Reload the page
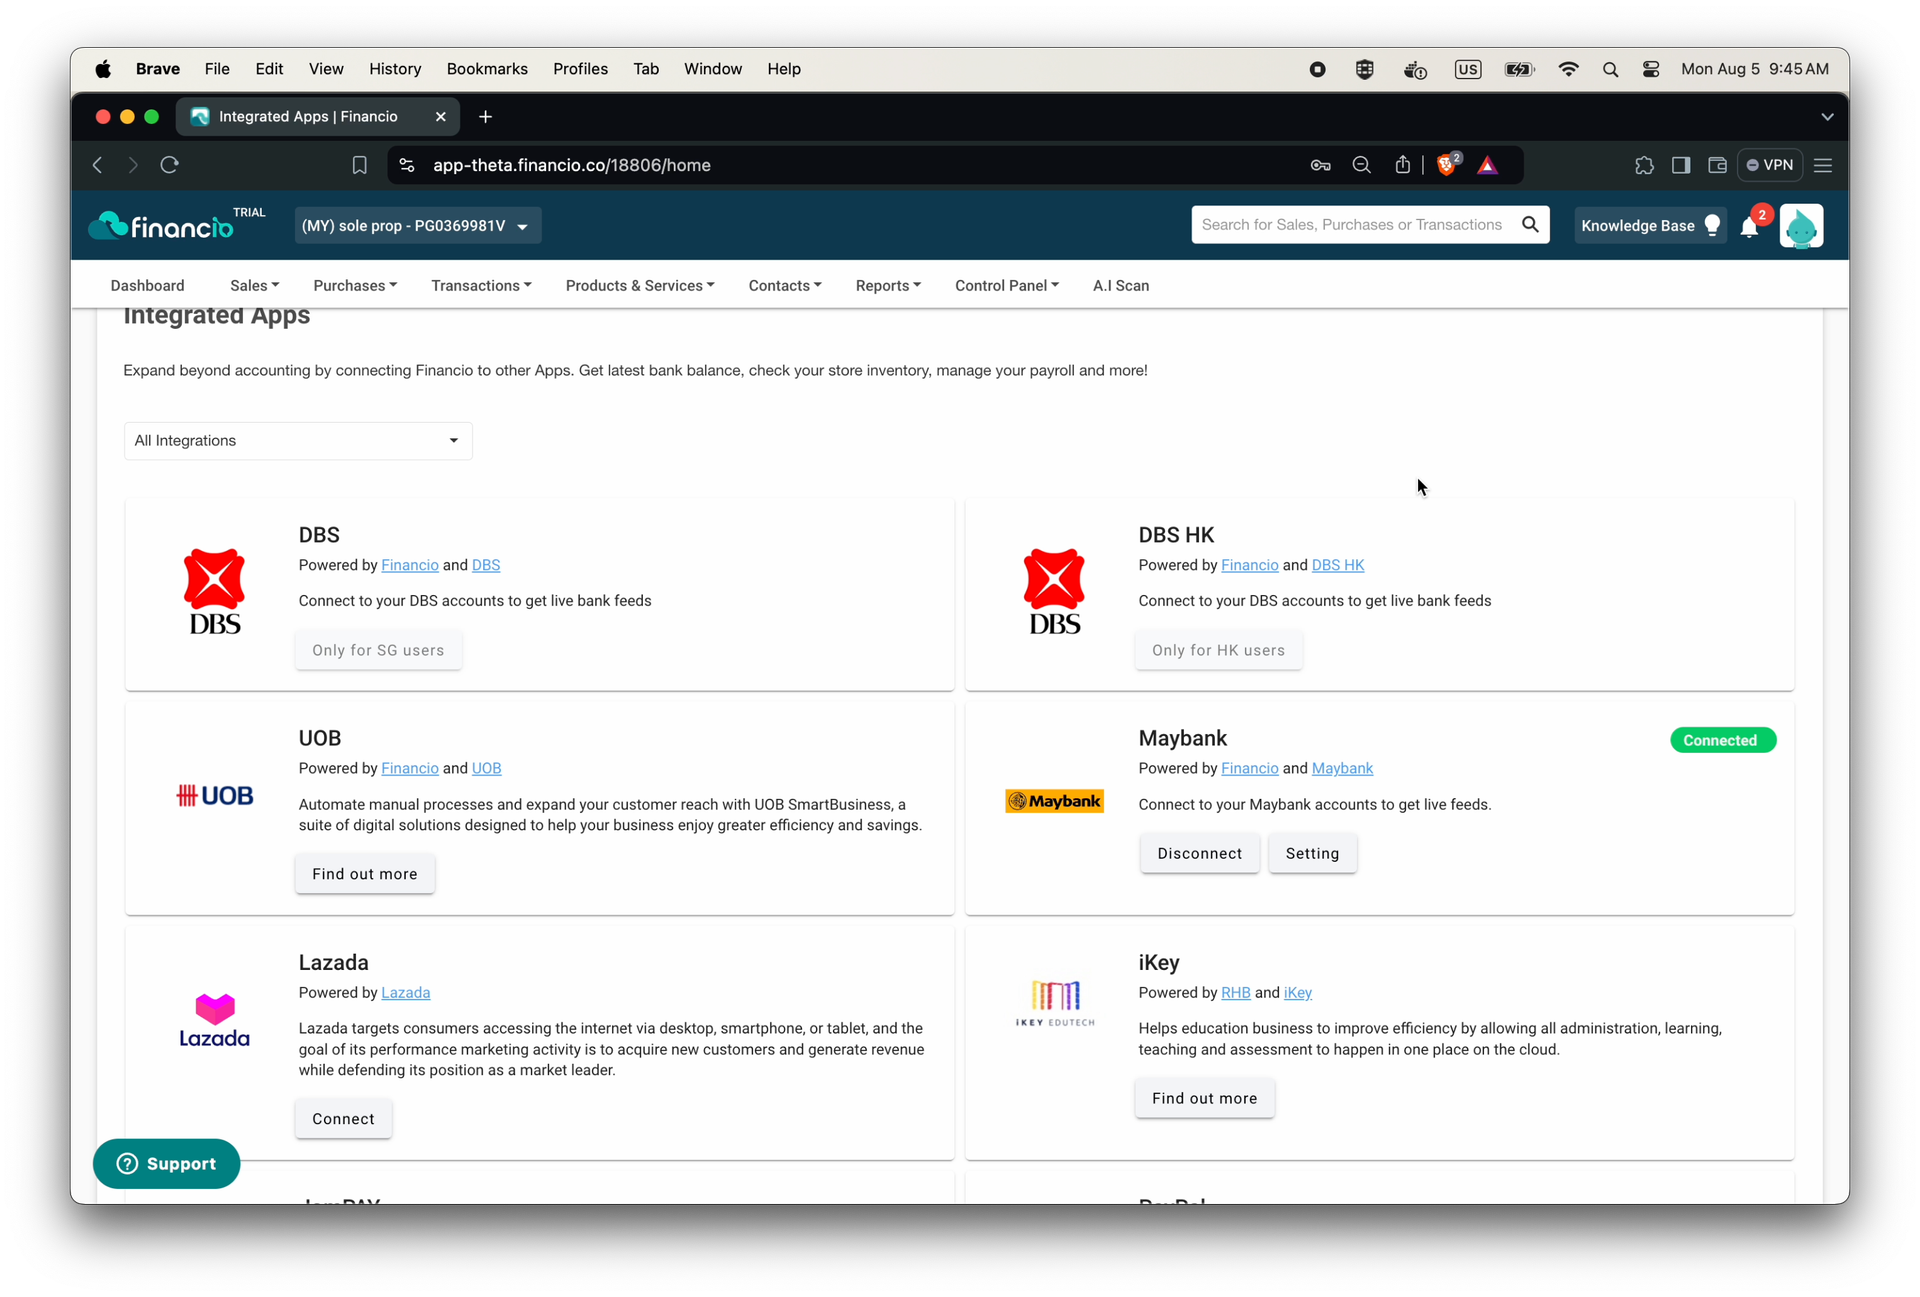This screenshot has height=1297, width=1920. 169,165
